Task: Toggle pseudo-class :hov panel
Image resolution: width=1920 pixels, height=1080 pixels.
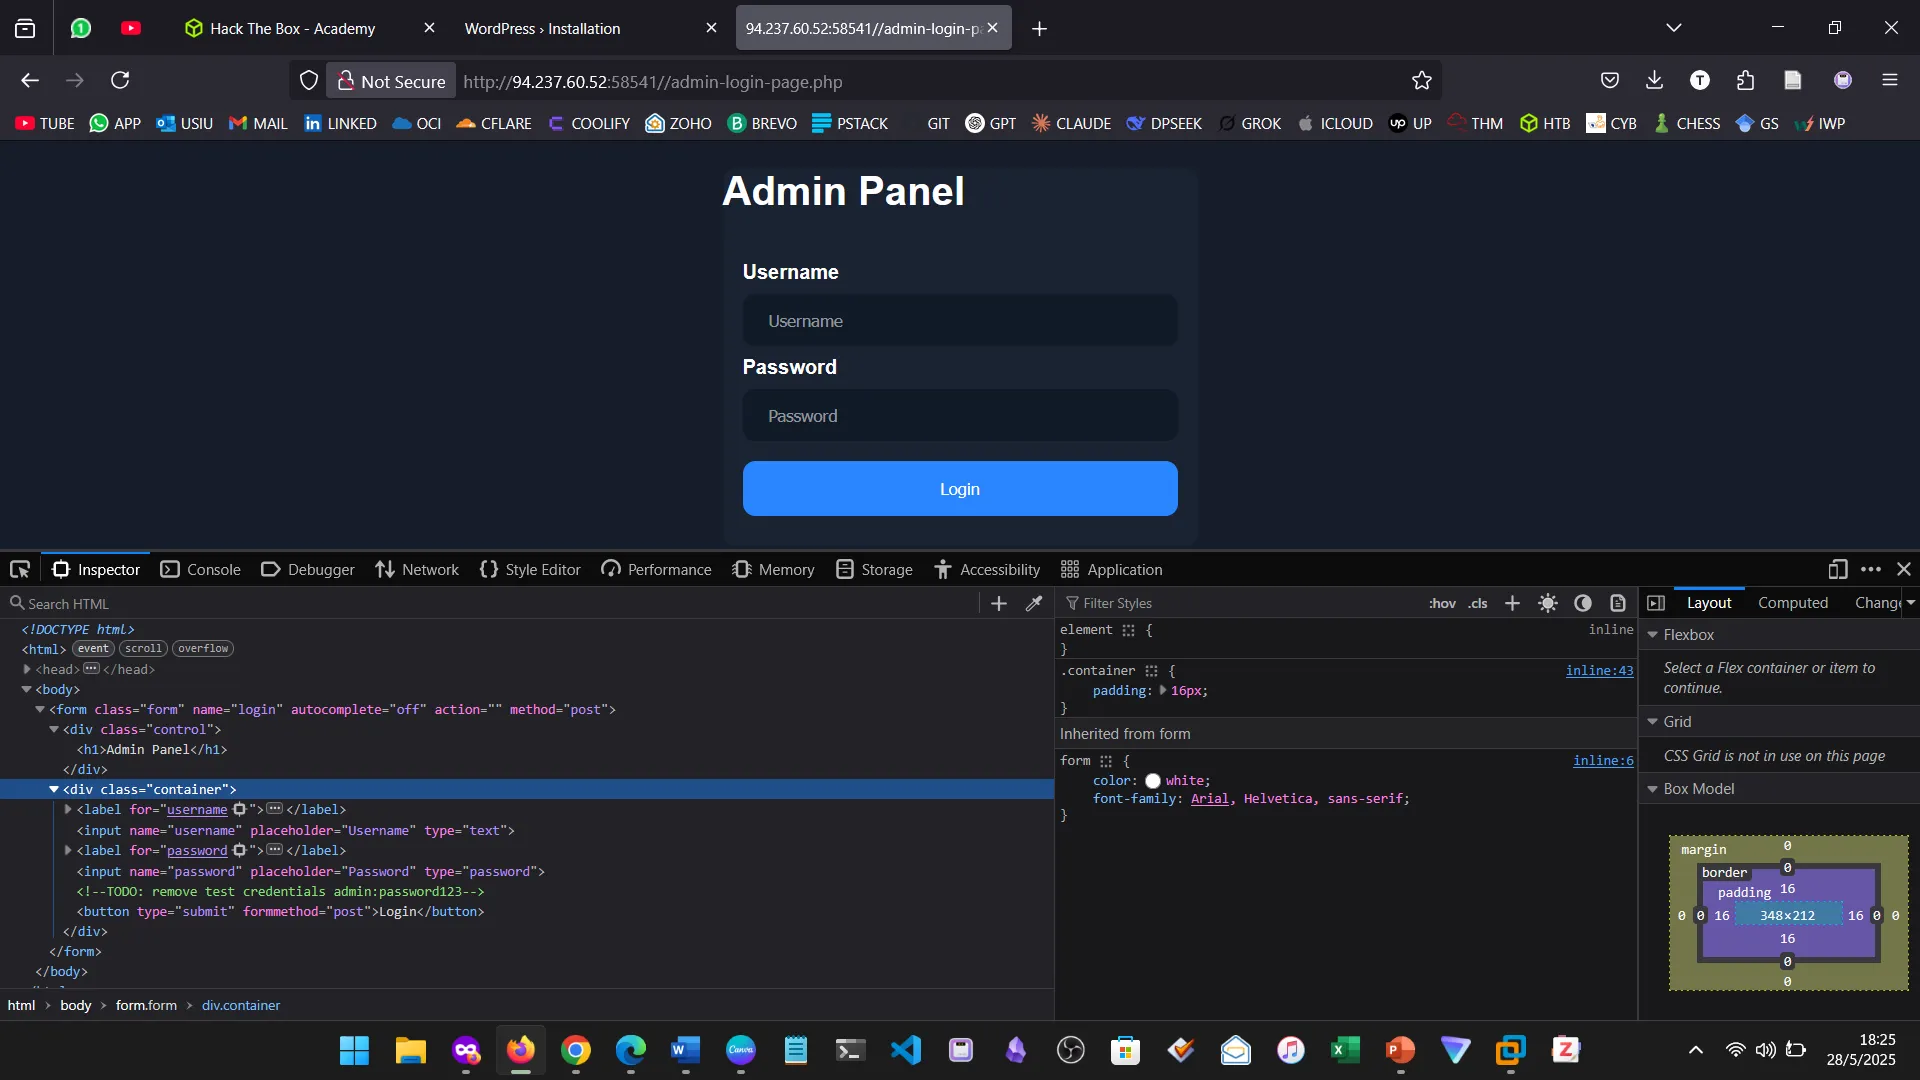Action: [1442, 603]
